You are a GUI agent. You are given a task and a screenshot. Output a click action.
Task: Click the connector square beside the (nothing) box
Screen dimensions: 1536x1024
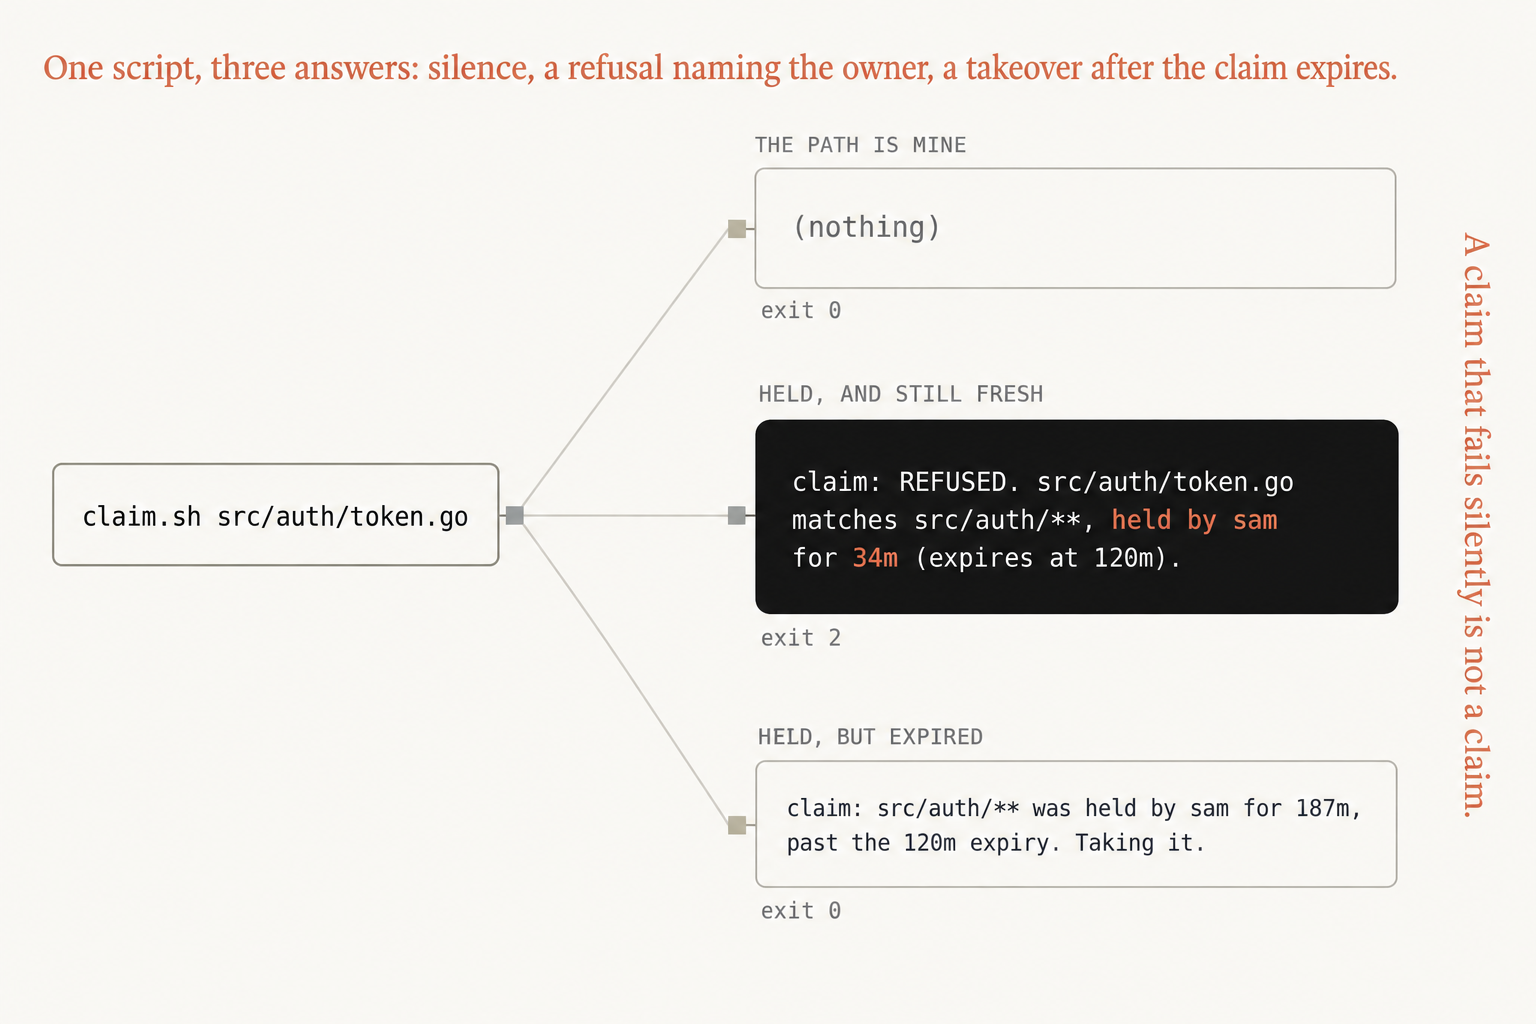[x=737, y=229]
